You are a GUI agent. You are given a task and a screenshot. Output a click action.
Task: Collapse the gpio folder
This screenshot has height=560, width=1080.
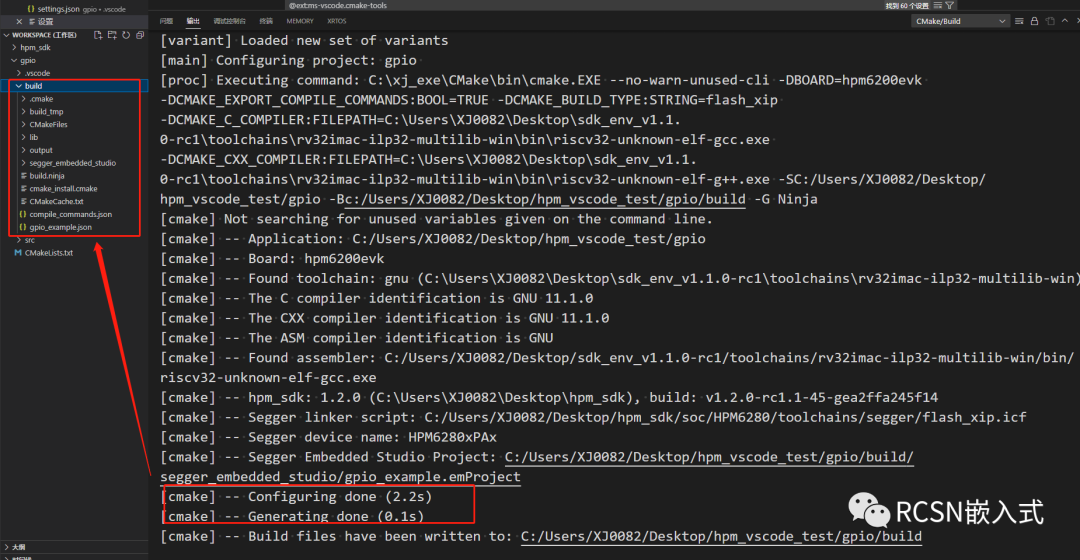(28, 61)
